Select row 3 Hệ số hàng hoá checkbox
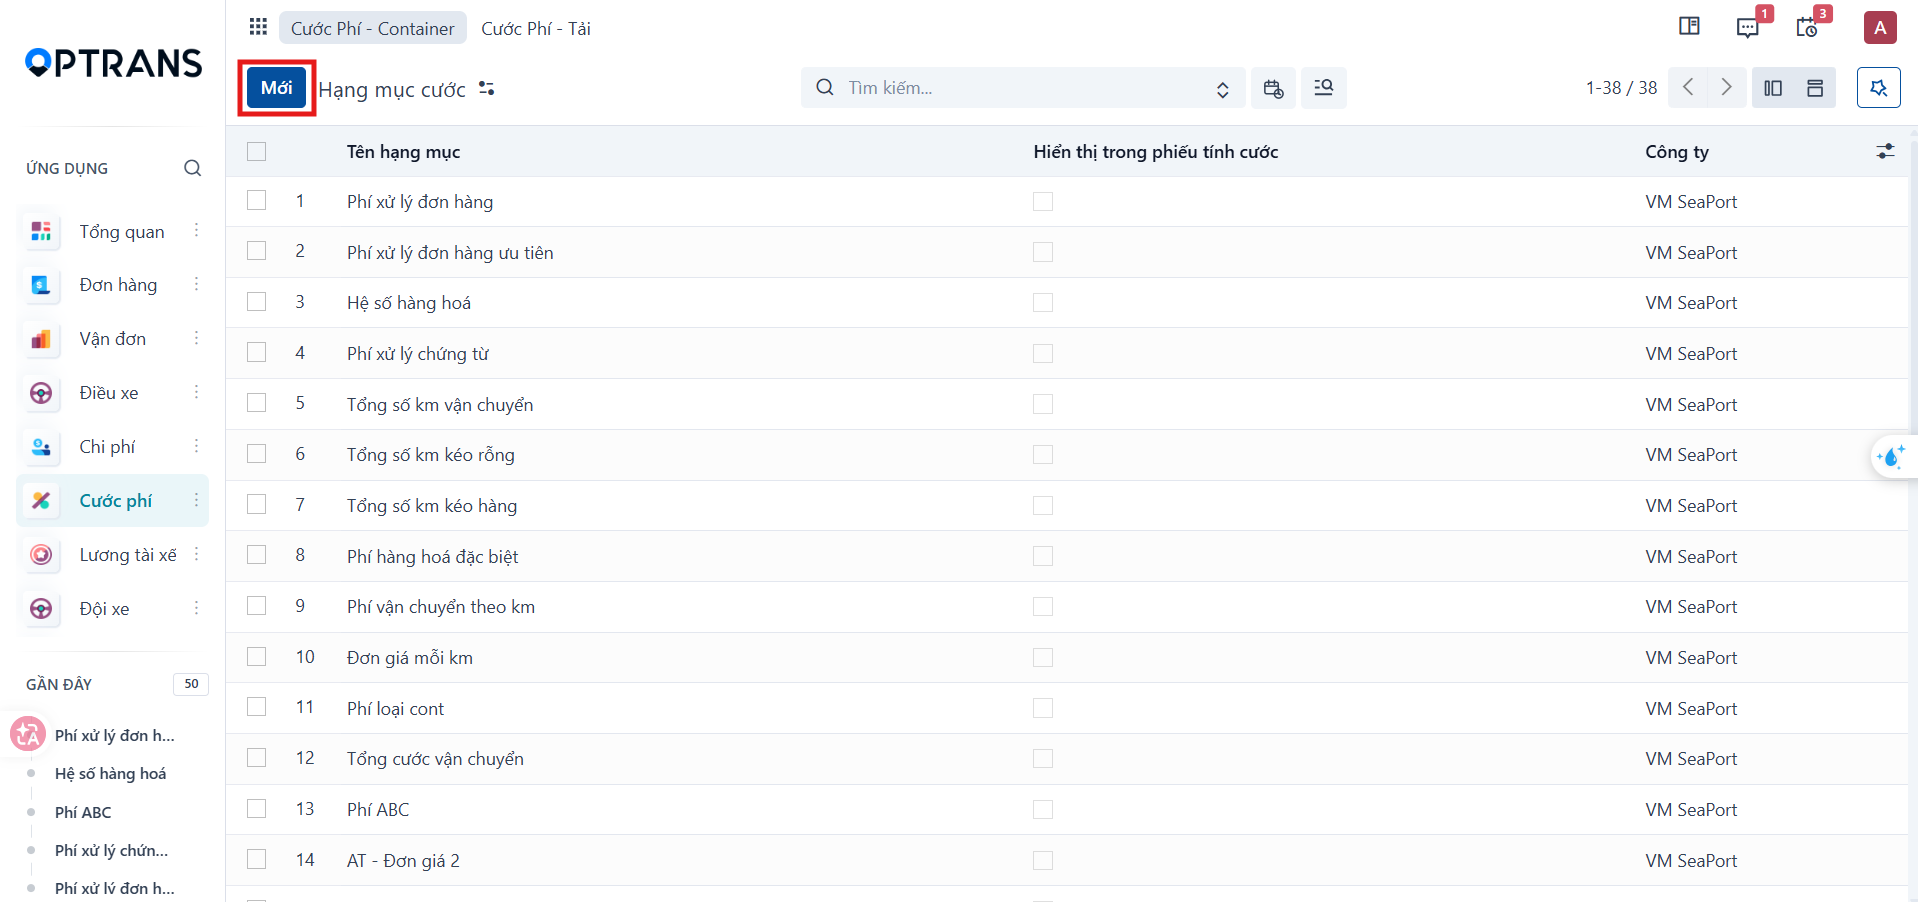1918x902 pixels. coord(257,302)
